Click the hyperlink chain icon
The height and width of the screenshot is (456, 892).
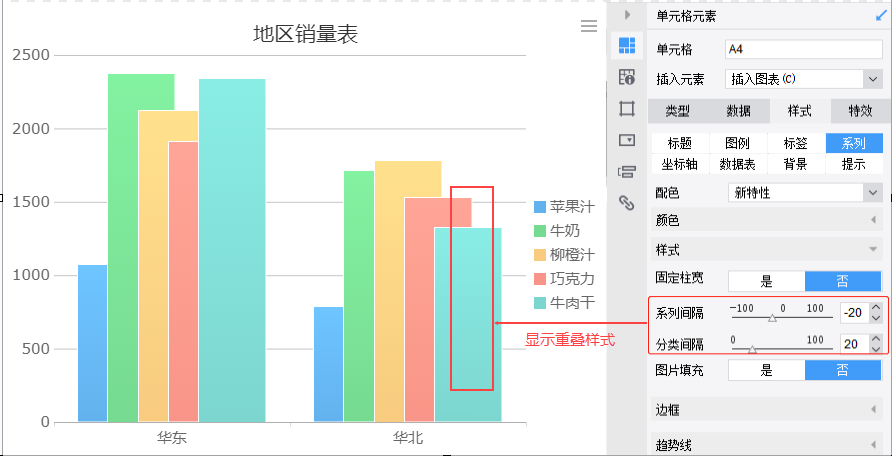tap(627, 202)
